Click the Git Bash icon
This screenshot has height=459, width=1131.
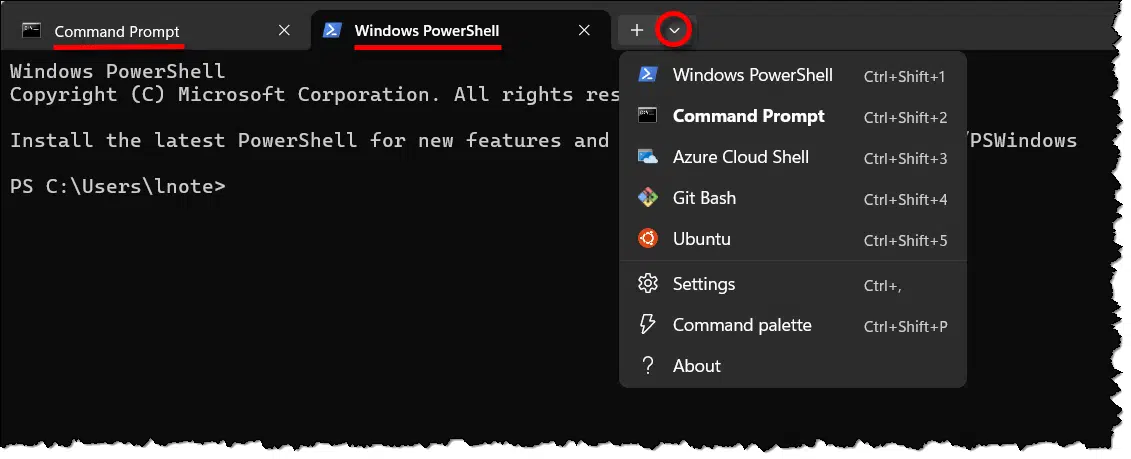[648, 198]
